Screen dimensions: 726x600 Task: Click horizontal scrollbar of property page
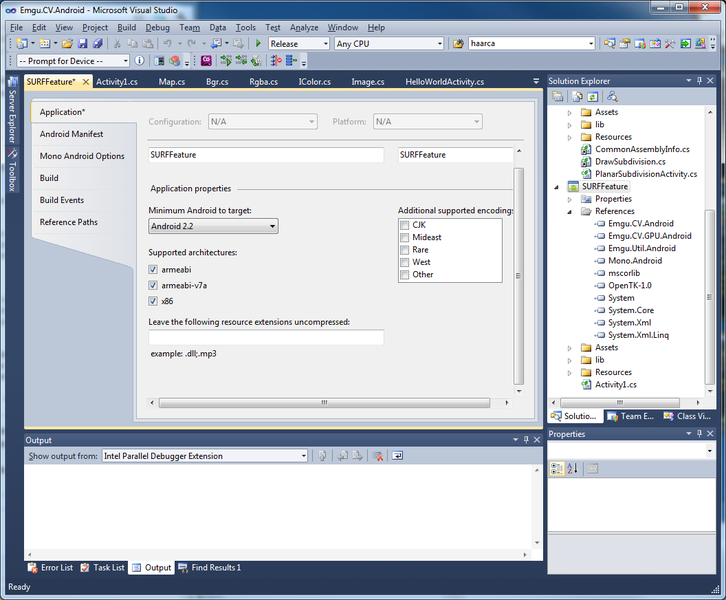pyautogui.click(x=324, y=403)
